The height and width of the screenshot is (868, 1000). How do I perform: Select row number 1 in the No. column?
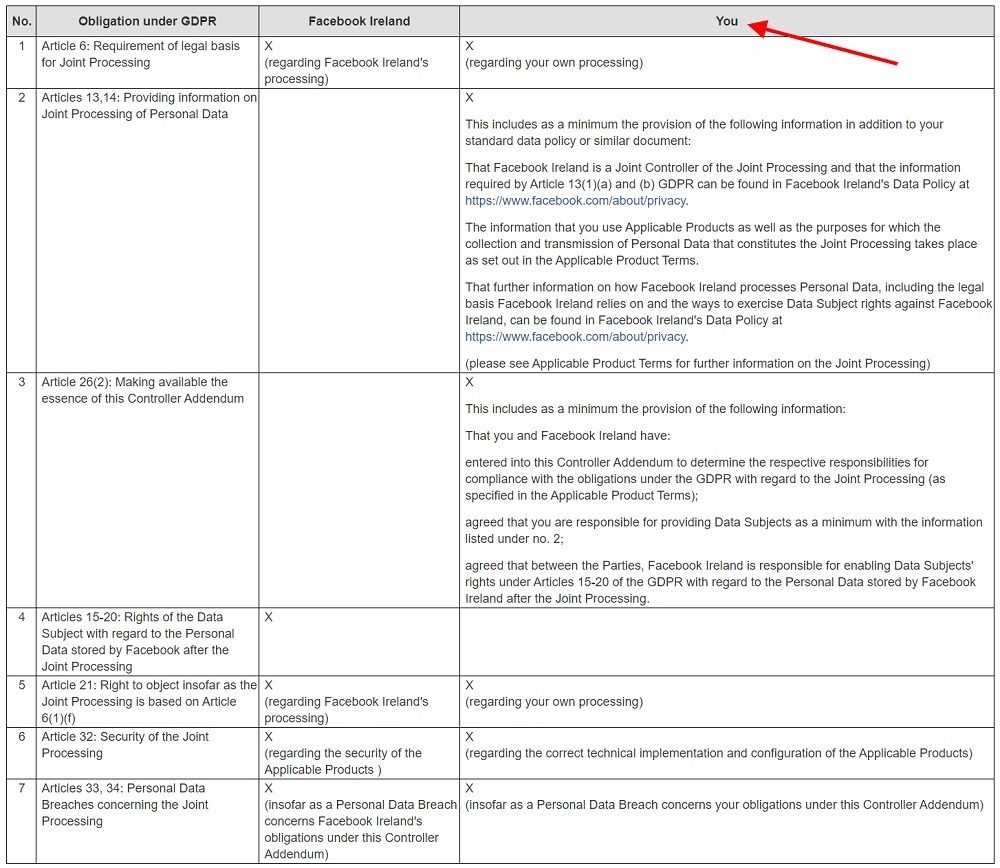[x=22, y=46]
